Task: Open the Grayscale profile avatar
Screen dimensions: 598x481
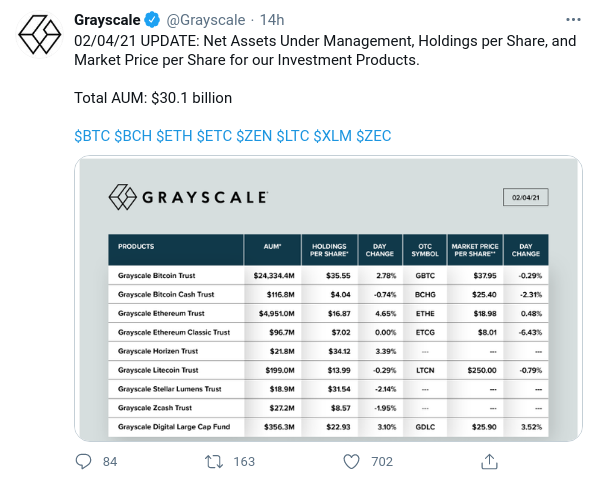Action: (x=40, y=35)
